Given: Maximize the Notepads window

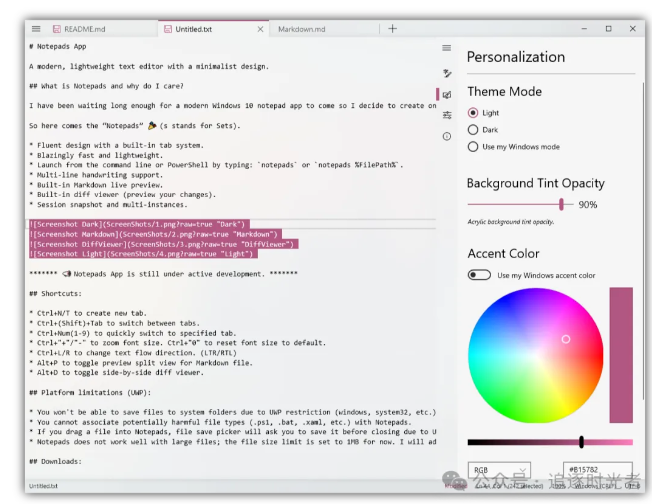Looking at the screenshot, I should click(608, 29).
